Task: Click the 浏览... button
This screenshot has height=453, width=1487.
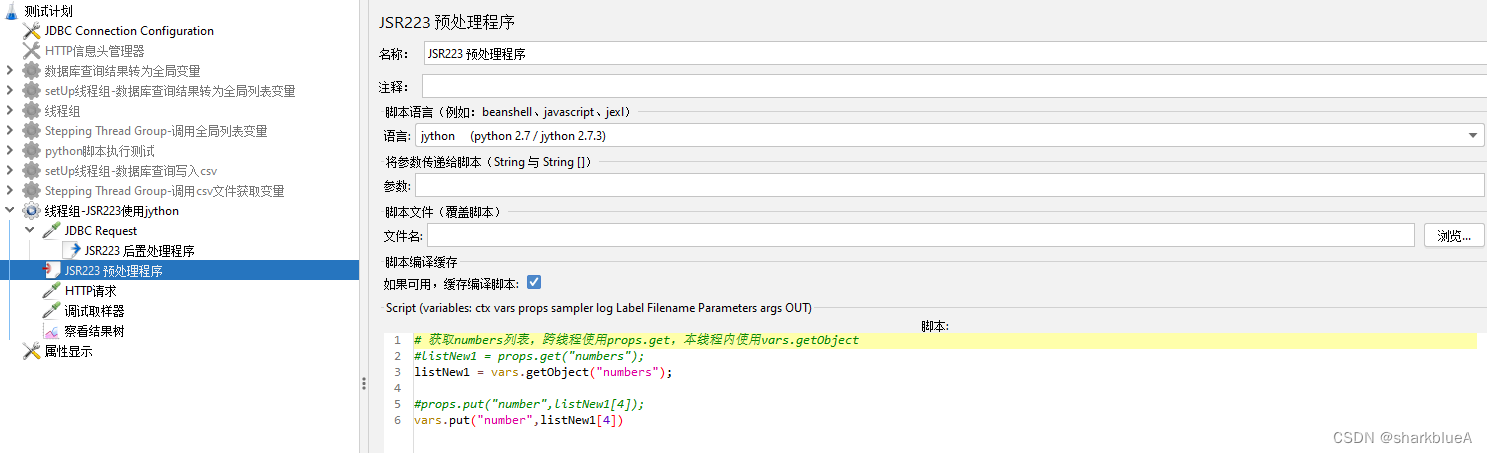Action: (1454, 236)
